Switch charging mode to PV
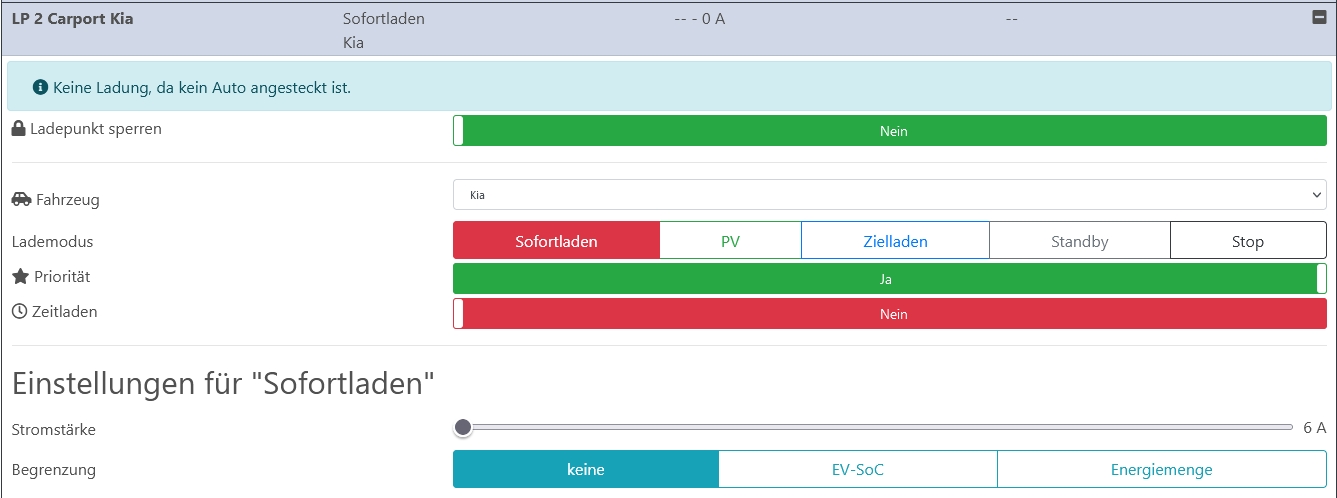This screenshot has height=498, width=1337. [x=730, y=241]
